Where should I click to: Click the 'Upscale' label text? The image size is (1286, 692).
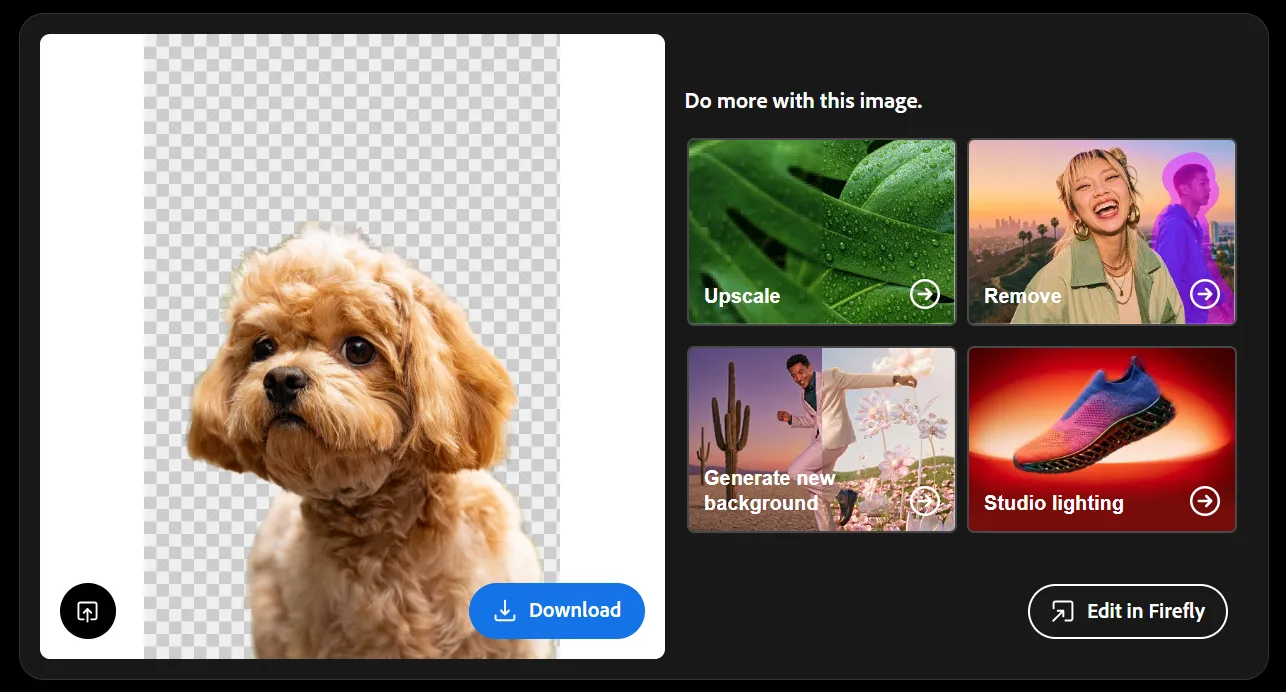742,296
